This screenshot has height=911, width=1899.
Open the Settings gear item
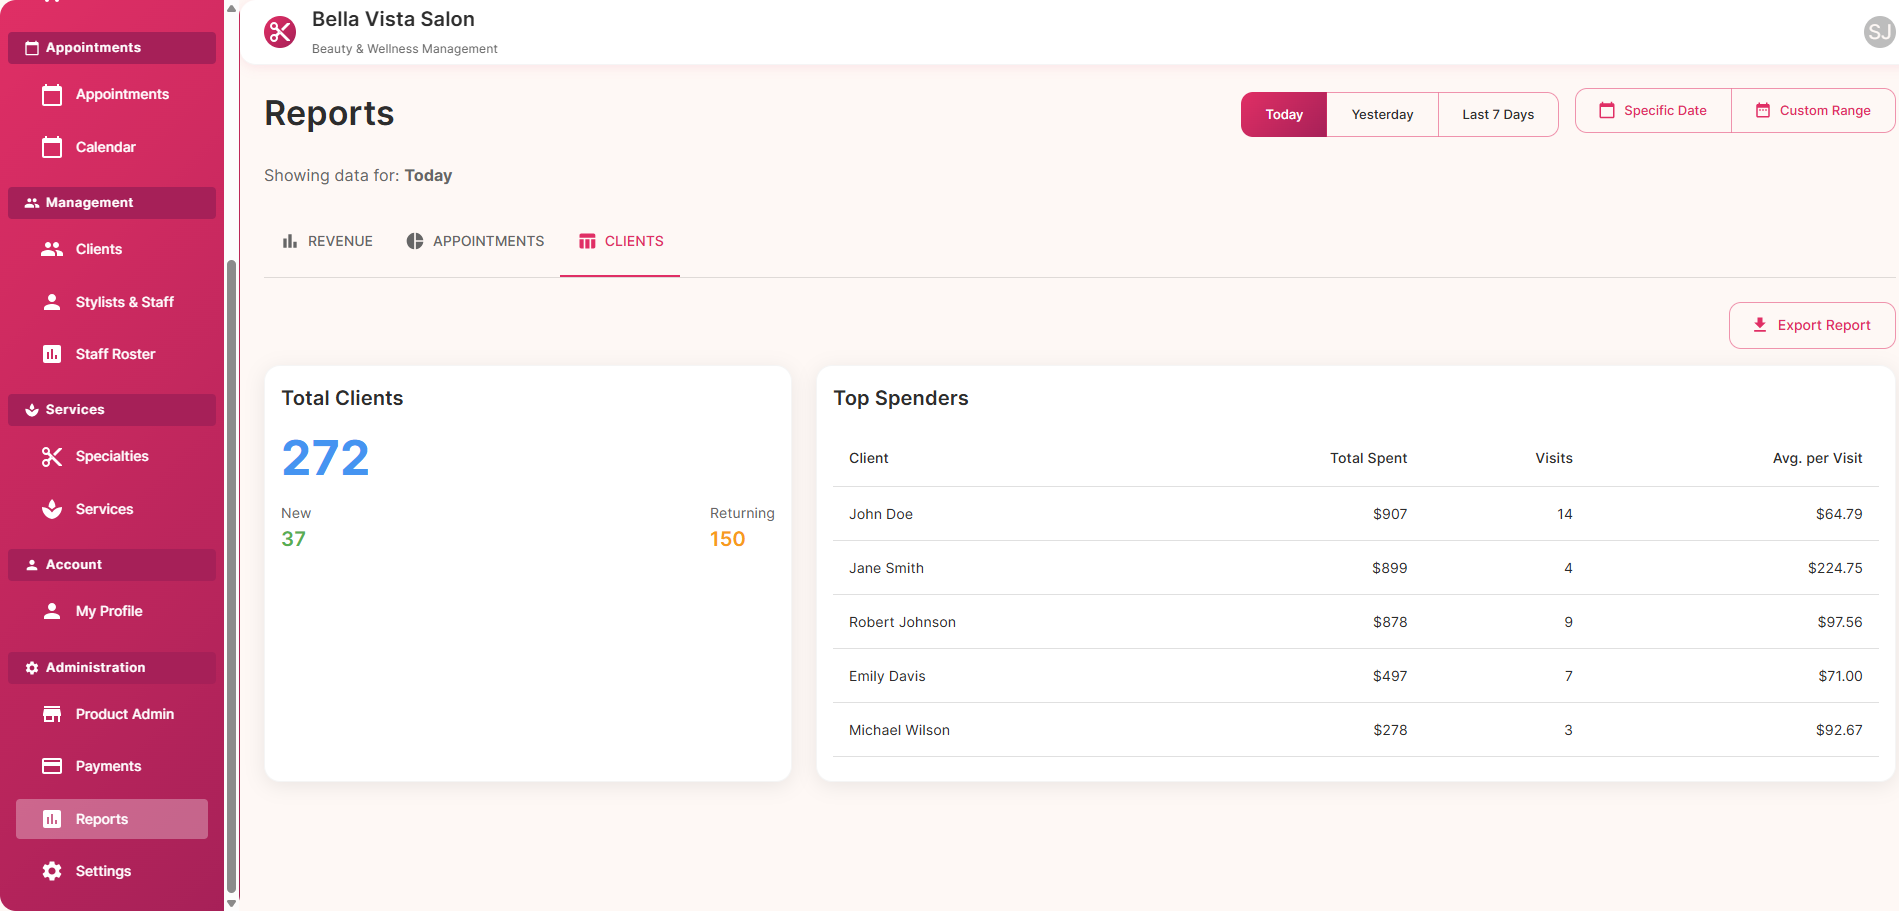[x=103, y=871]
